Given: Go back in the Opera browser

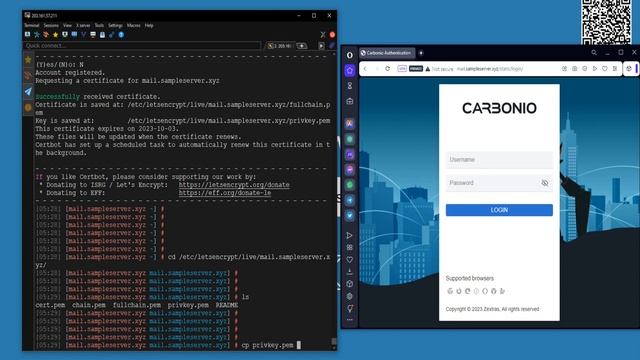Looking at the screenshot, I should tap(365, 69).
